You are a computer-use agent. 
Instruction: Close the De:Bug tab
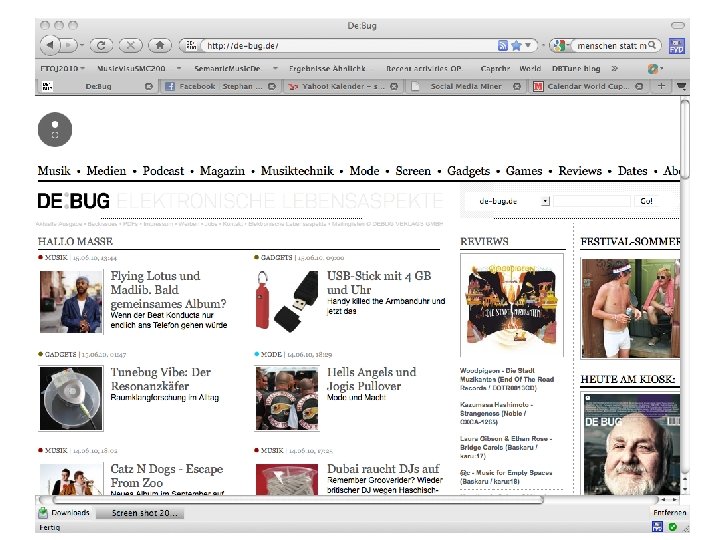pos(148,86)
